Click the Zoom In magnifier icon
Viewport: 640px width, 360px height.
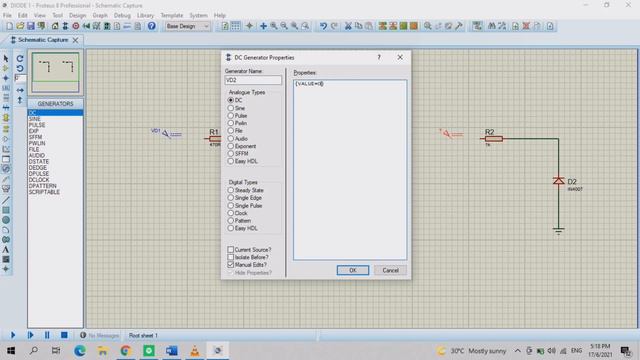274,26
